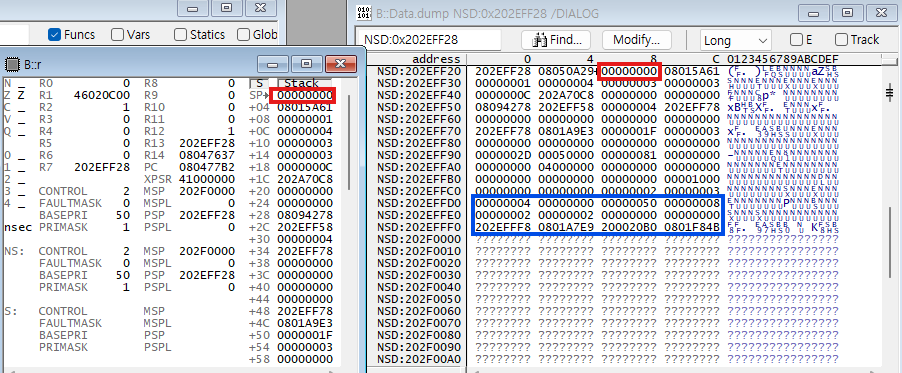The height and width of the screenshot is (373, 902).
Task: Click the N flag in register window
Action: tap(7, 83)
